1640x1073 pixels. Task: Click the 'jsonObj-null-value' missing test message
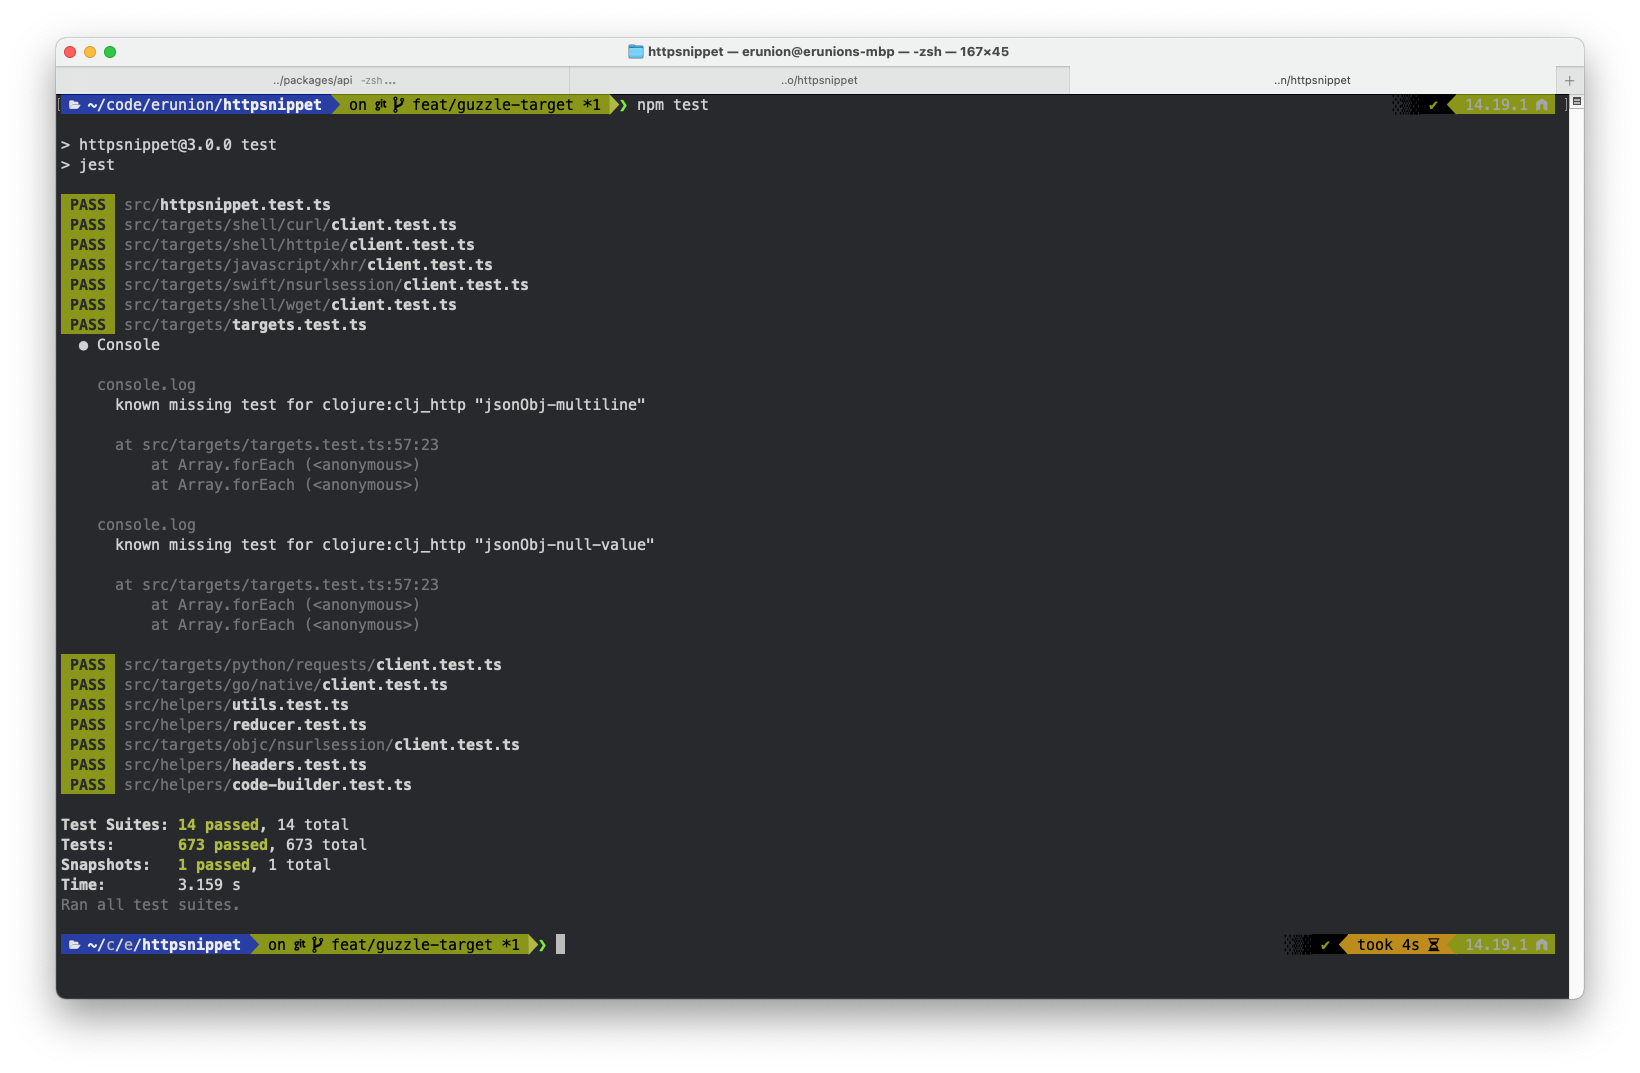pos(385,545)
